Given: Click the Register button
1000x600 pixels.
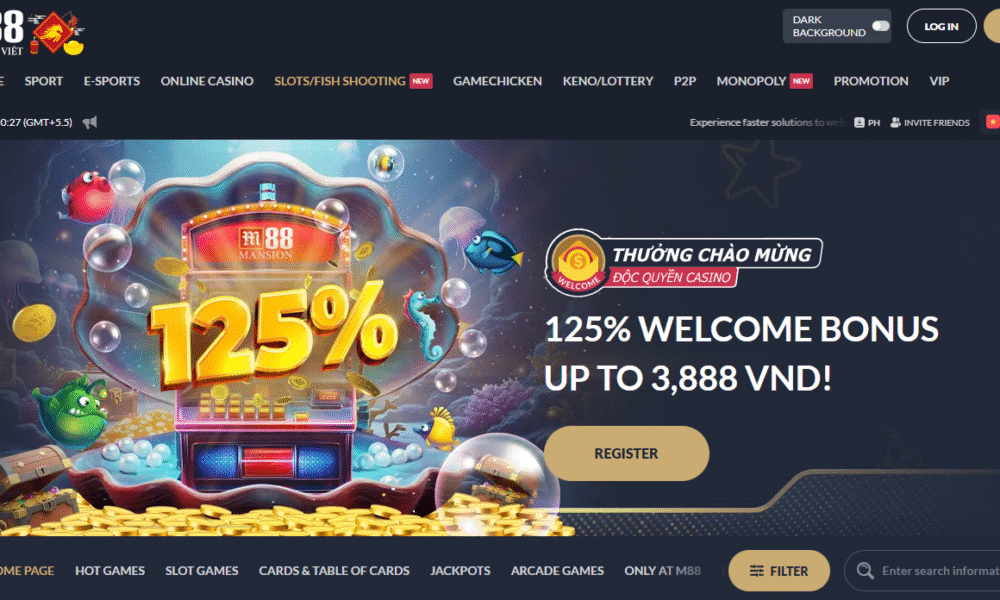Looking at the screenshot, I should (x=626, y=453).
